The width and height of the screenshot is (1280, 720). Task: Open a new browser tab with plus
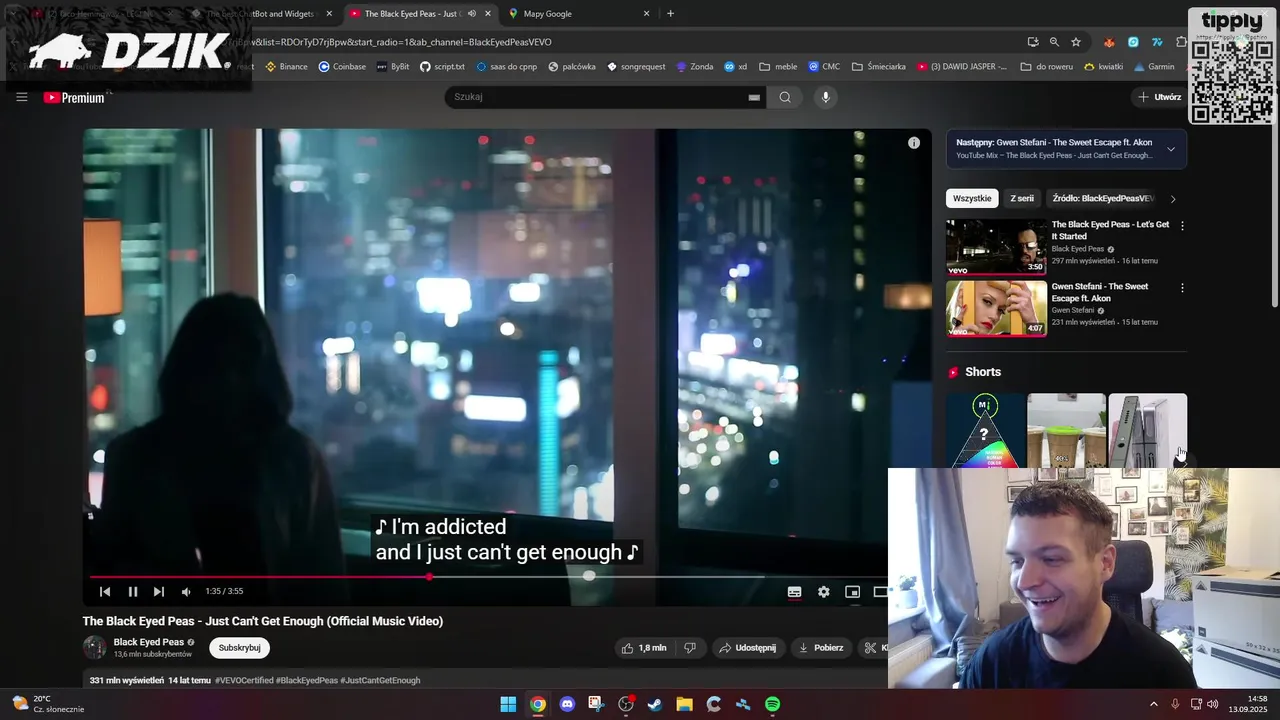670,14
